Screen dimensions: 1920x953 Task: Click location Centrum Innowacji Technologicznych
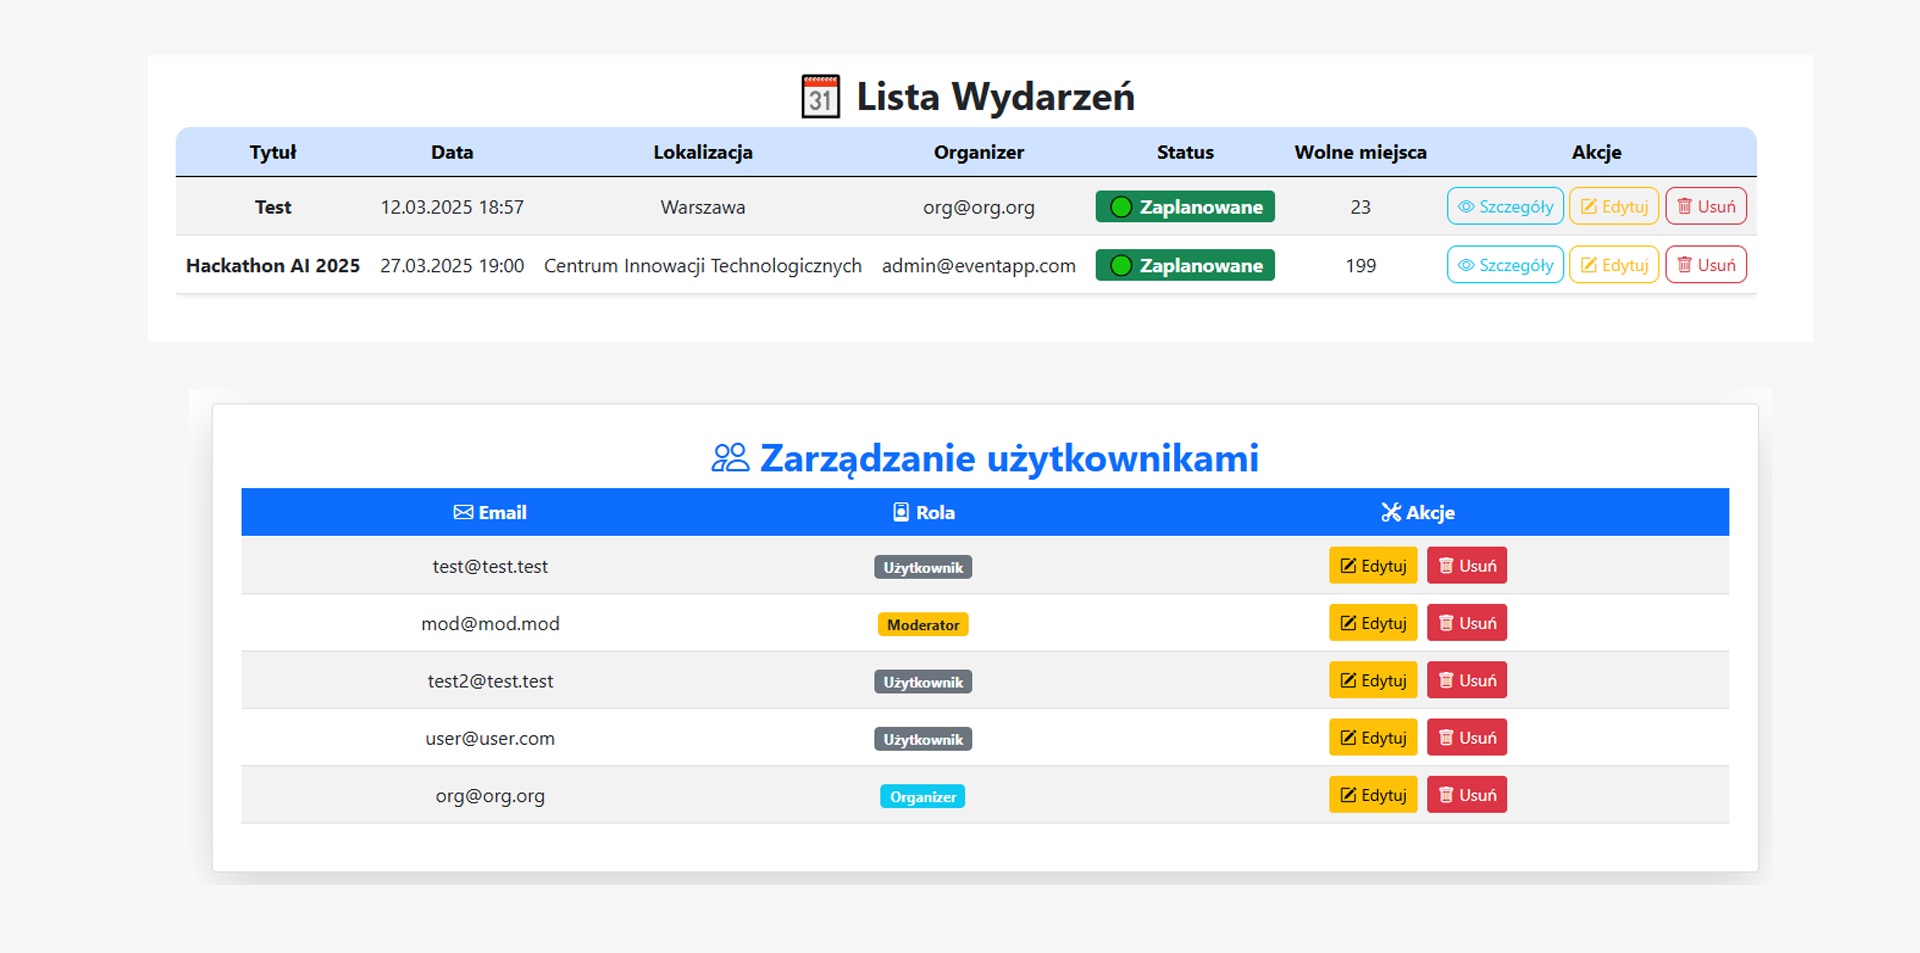pyautogui.click(x=703, y=265)
